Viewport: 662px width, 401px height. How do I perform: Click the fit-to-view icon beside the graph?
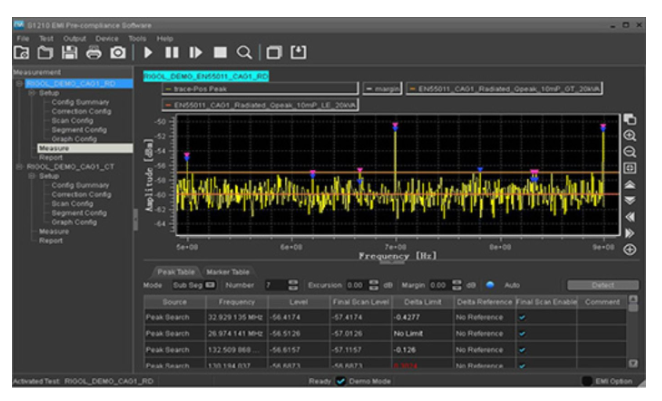click(629, 168)
